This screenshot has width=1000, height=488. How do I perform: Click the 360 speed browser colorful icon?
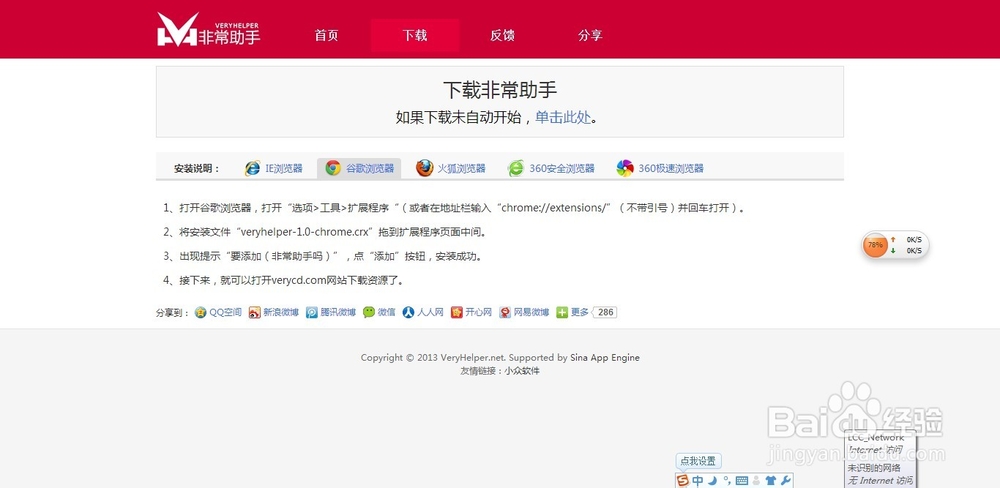tap(625, 168)
